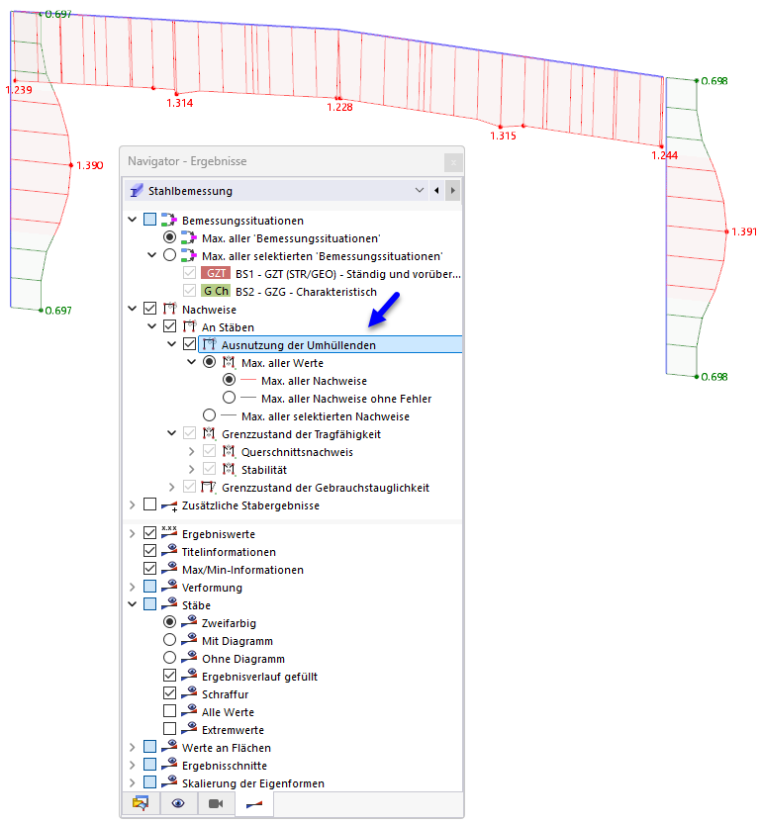
Task: Select Max. aller Werte radio button
Action: (209, 362)
